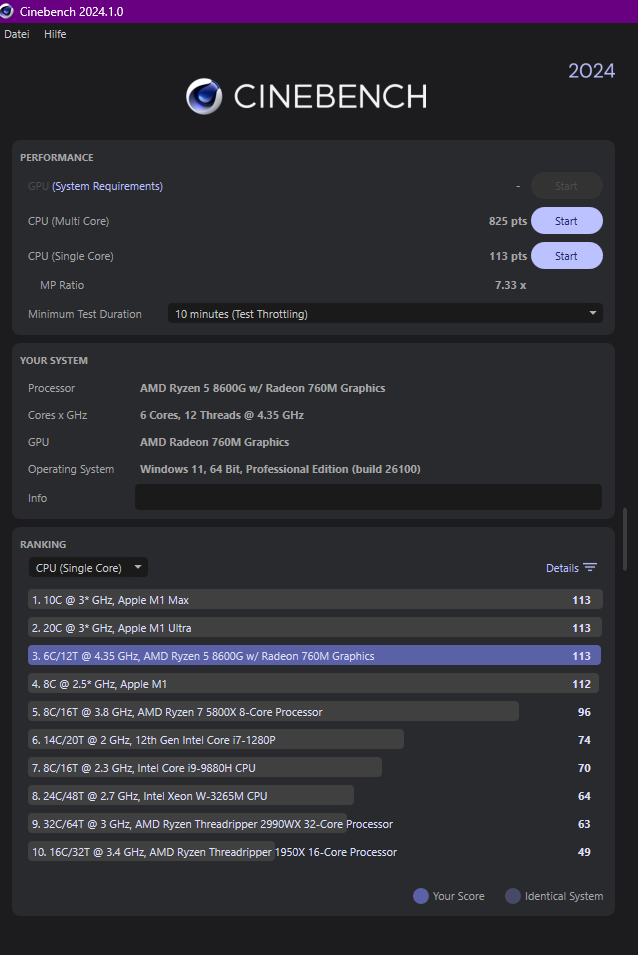Click the Identical System legend dot
This screenshot has width=638, height=955.
[x=513, y=896]
